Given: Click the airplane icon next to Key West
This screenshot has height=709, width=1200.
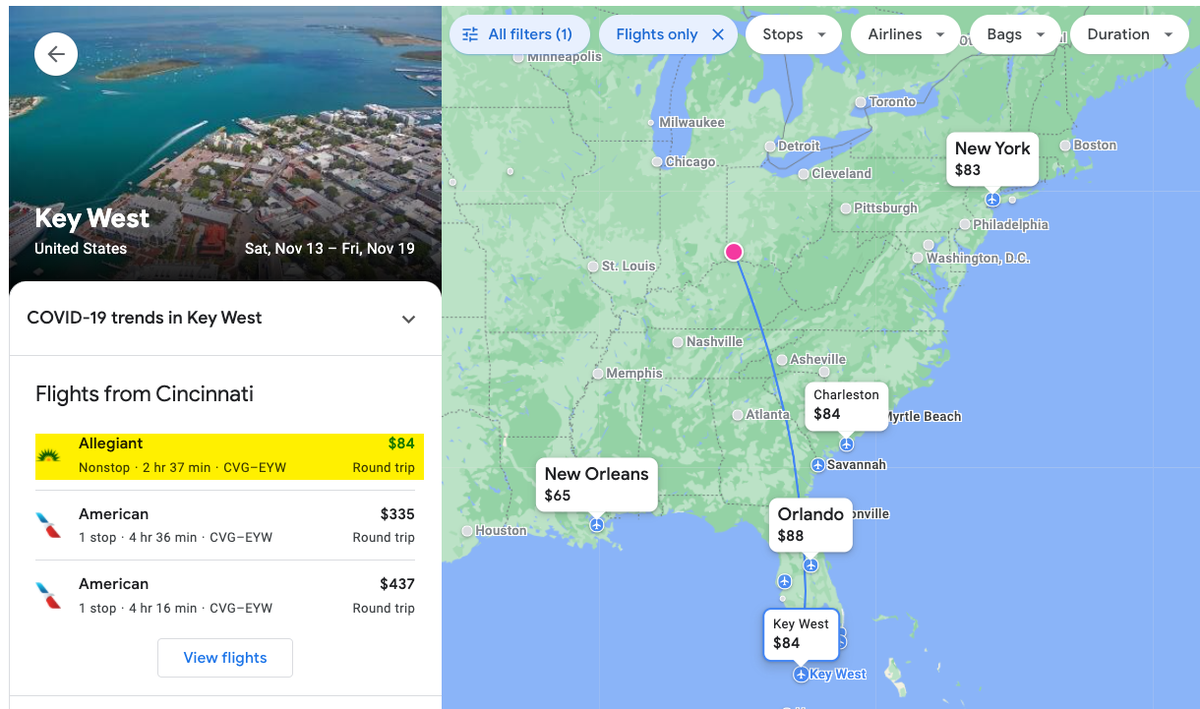Looking at the screenshot, I should (800, 674).
